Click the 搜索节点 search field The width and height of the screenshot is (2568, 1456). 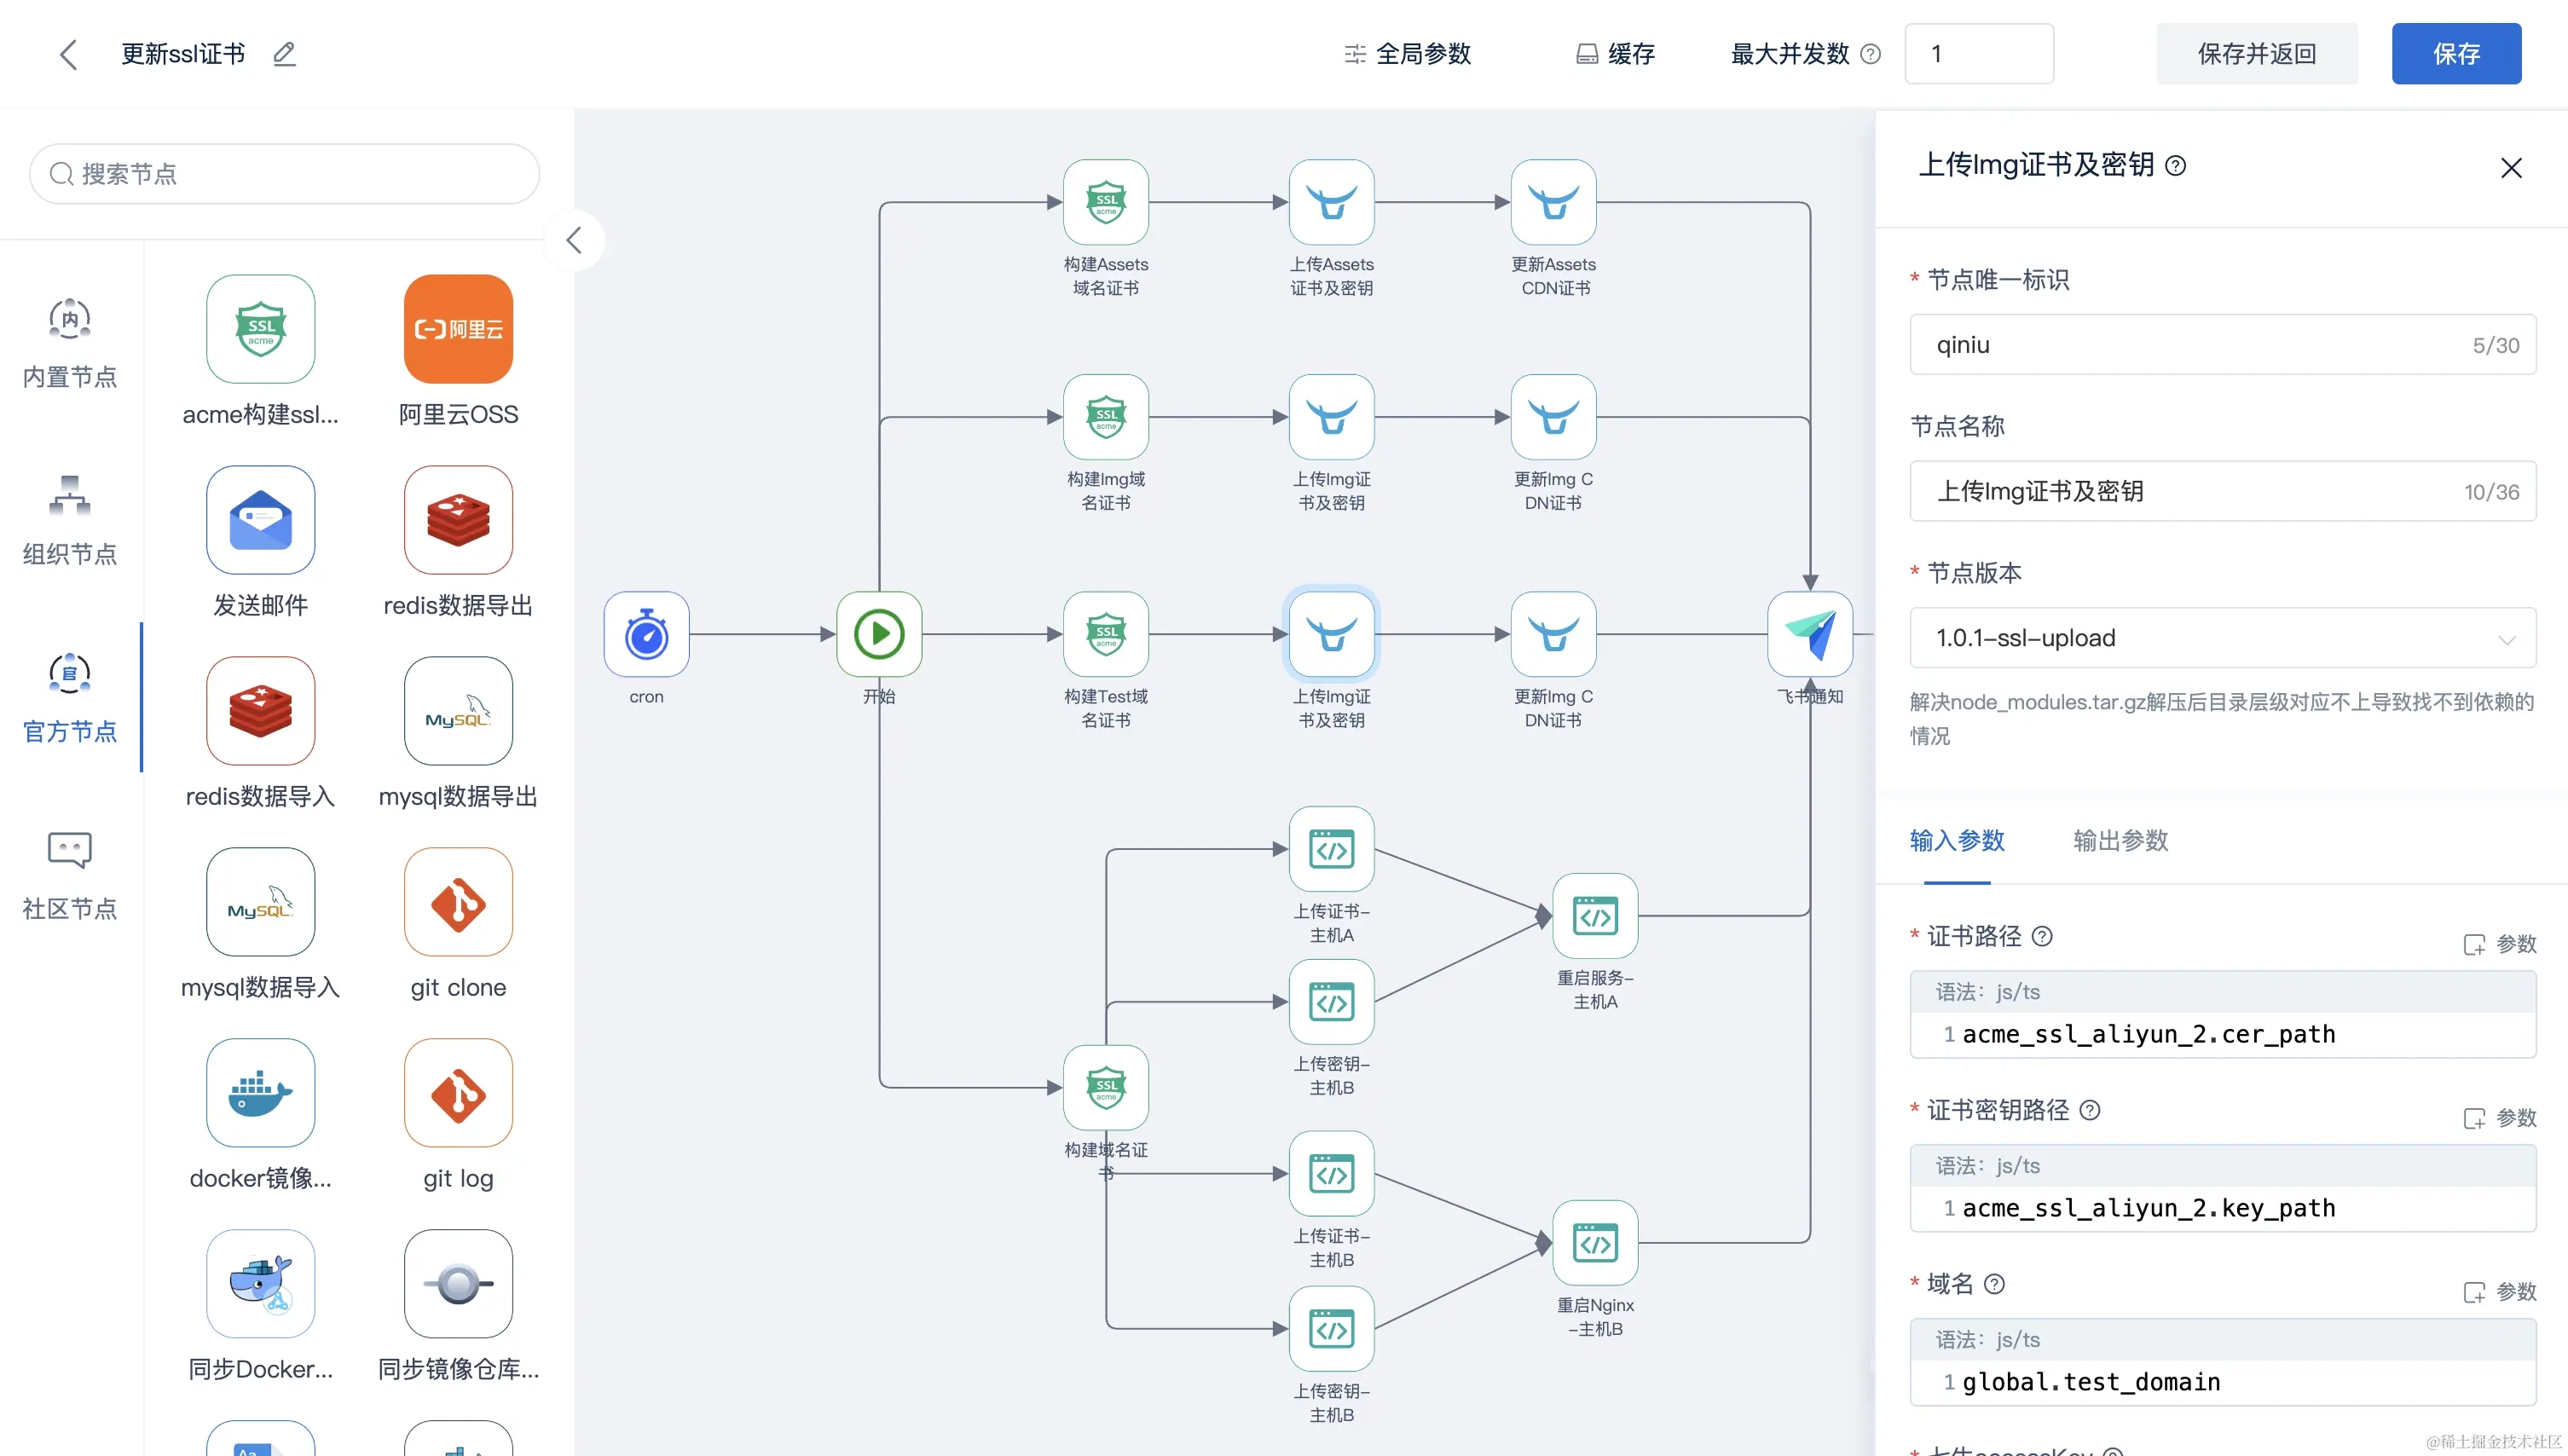[x=285, y=174]
